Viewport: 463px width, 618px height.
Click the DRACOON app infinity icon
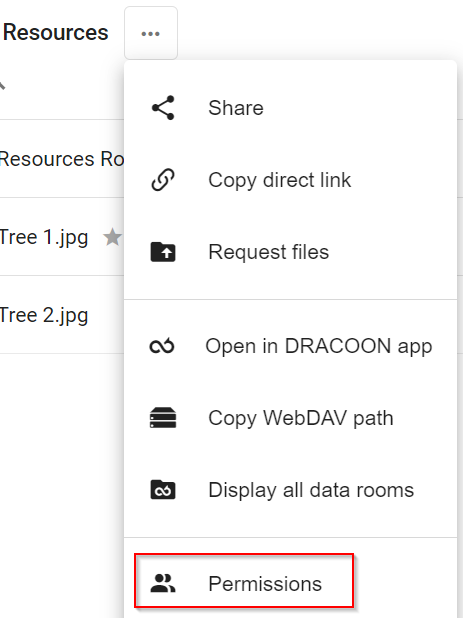pos(162,346)
